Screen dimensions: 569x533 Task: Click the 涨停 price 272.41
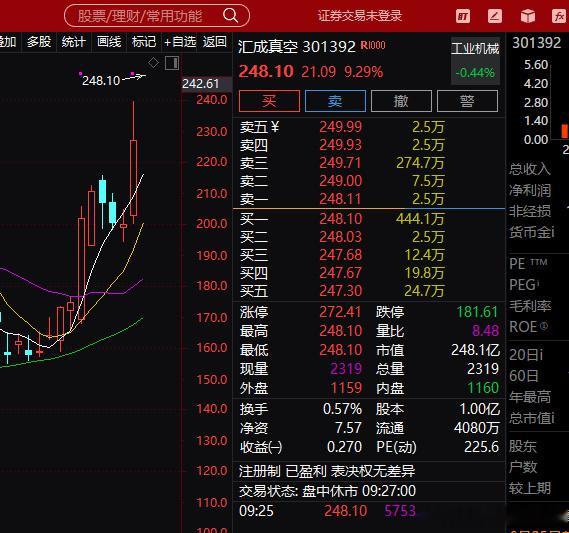point(340,312)
